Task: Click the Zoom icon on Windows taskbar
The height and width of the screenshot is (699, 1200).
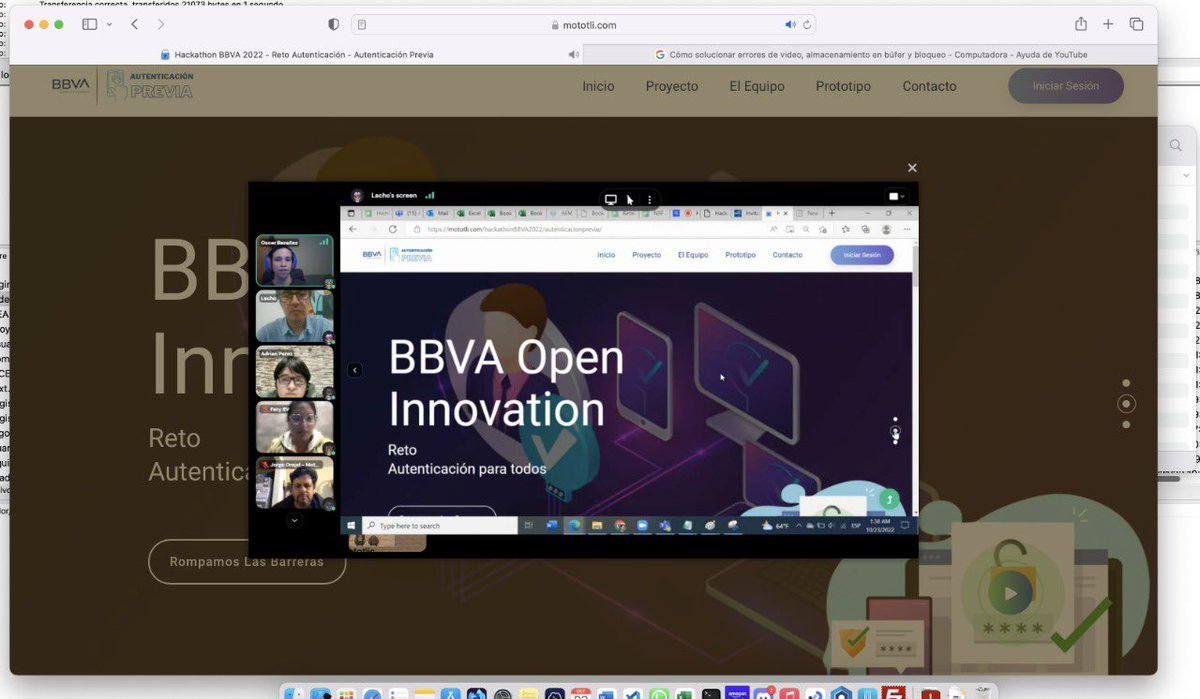Action: 642,525
